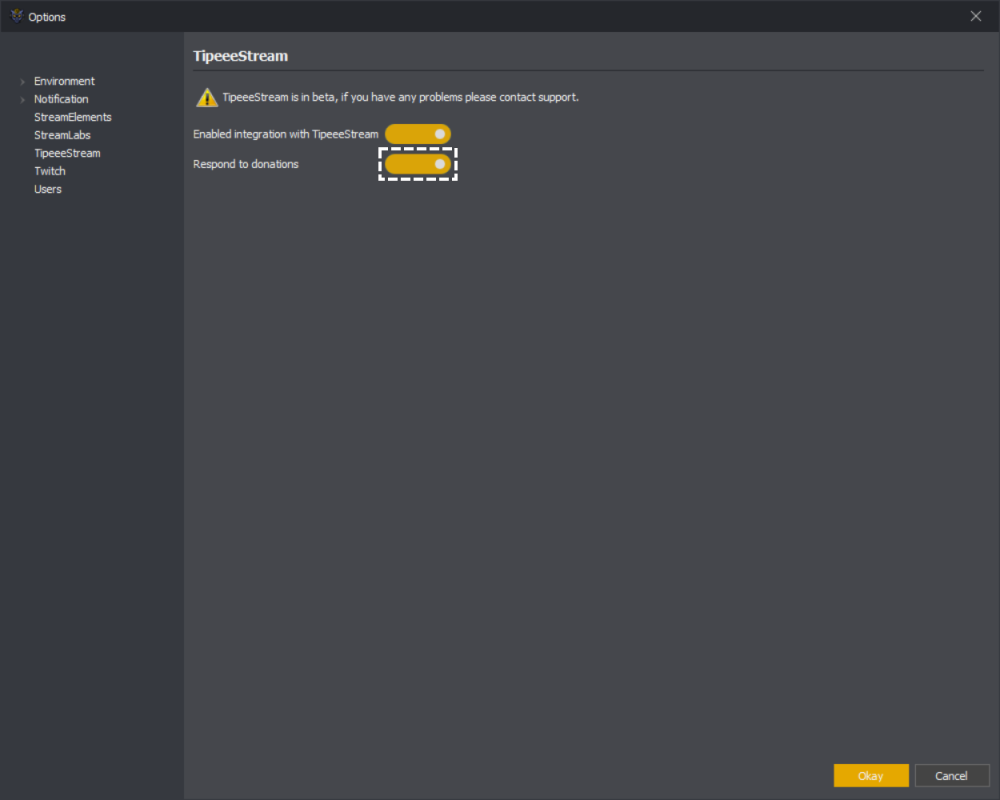Toggle Enabled integration with TipeeeStream switch
The height and width of the screenshot is (800, 1000).
[x=418, y=134]
